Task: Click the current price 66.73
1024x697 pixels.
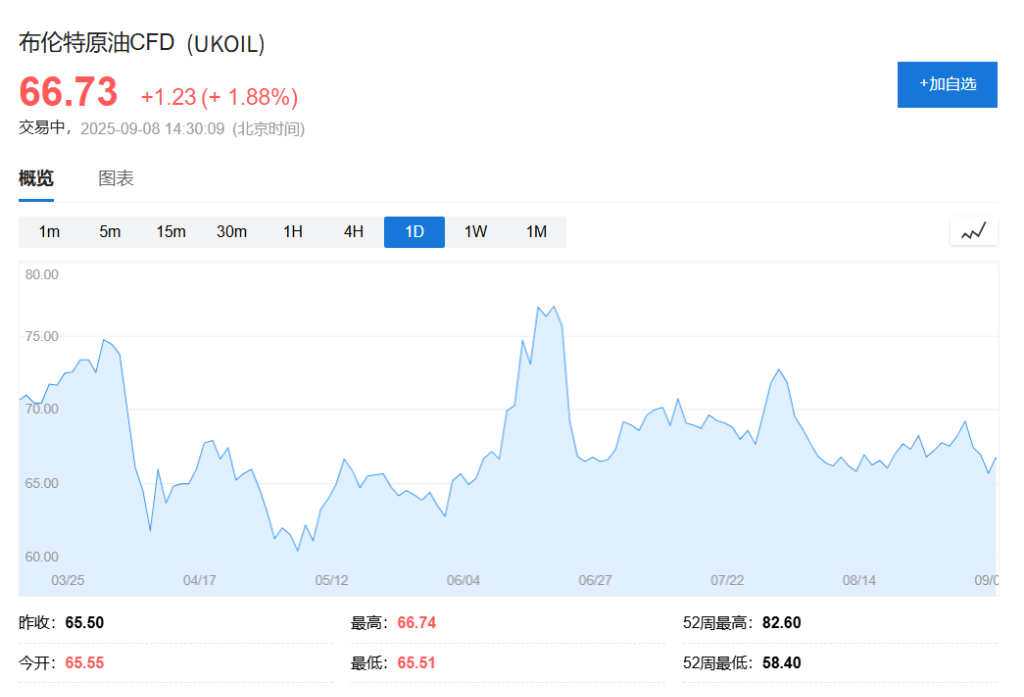Action: click(x=69, y=93)
